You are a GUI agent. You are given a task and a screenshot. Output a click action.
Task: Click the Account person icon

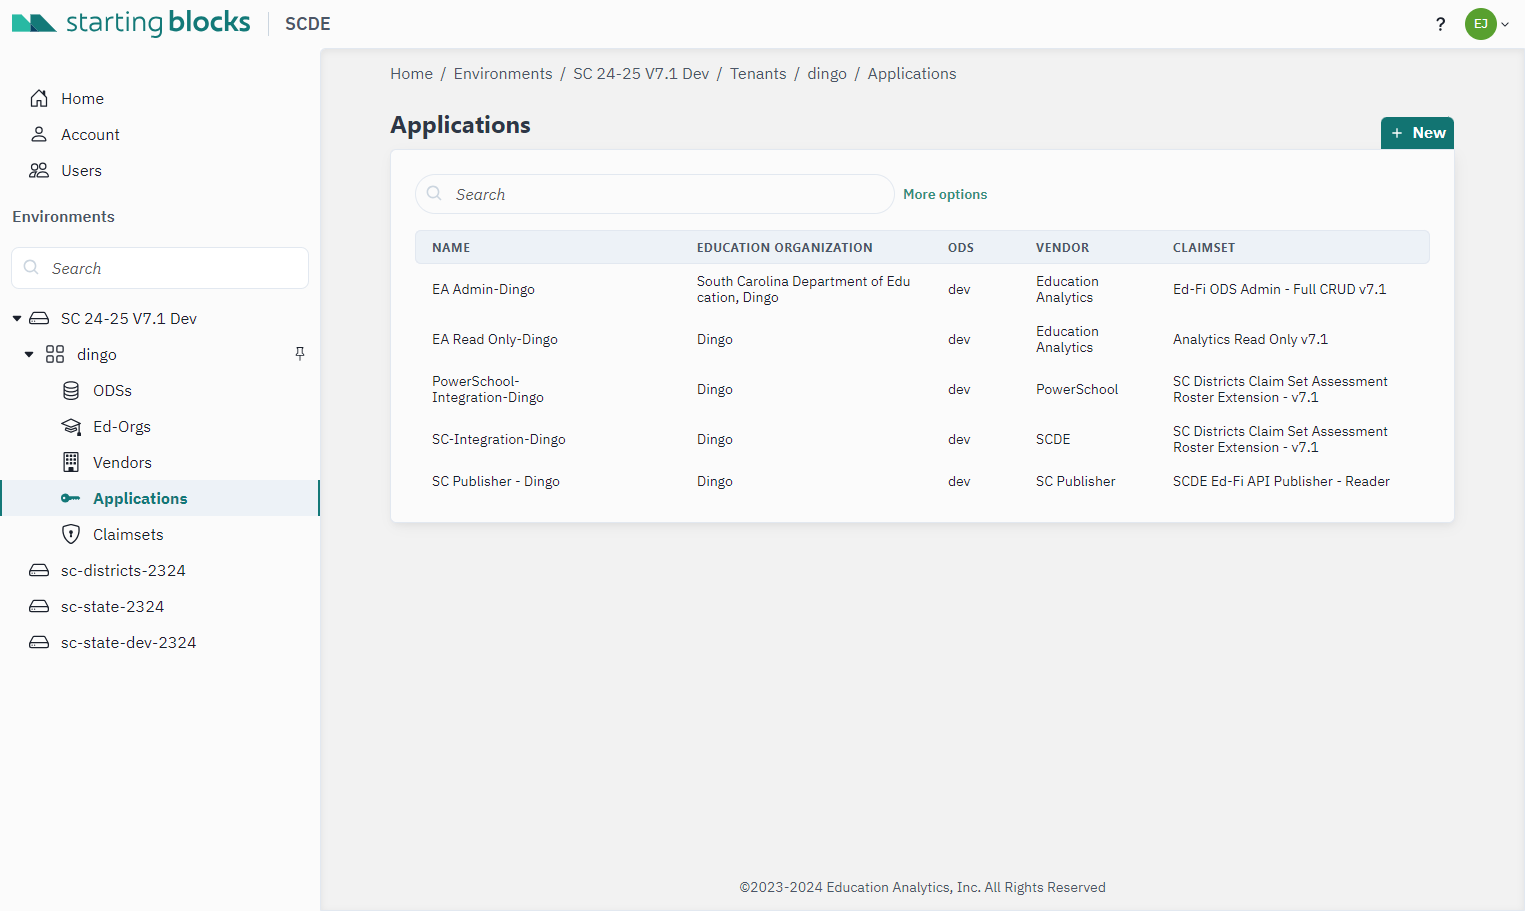pos(39,134)
